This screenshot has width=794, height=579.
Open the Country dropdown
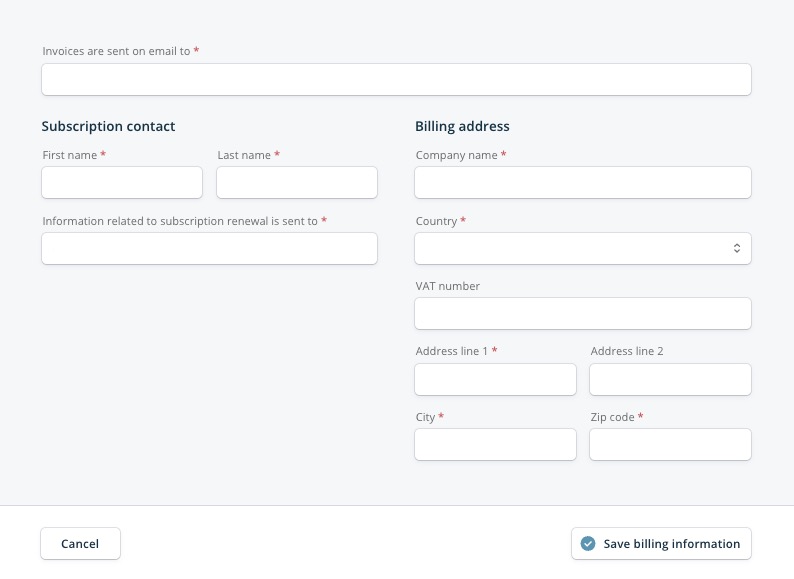(x=583, y=248)
